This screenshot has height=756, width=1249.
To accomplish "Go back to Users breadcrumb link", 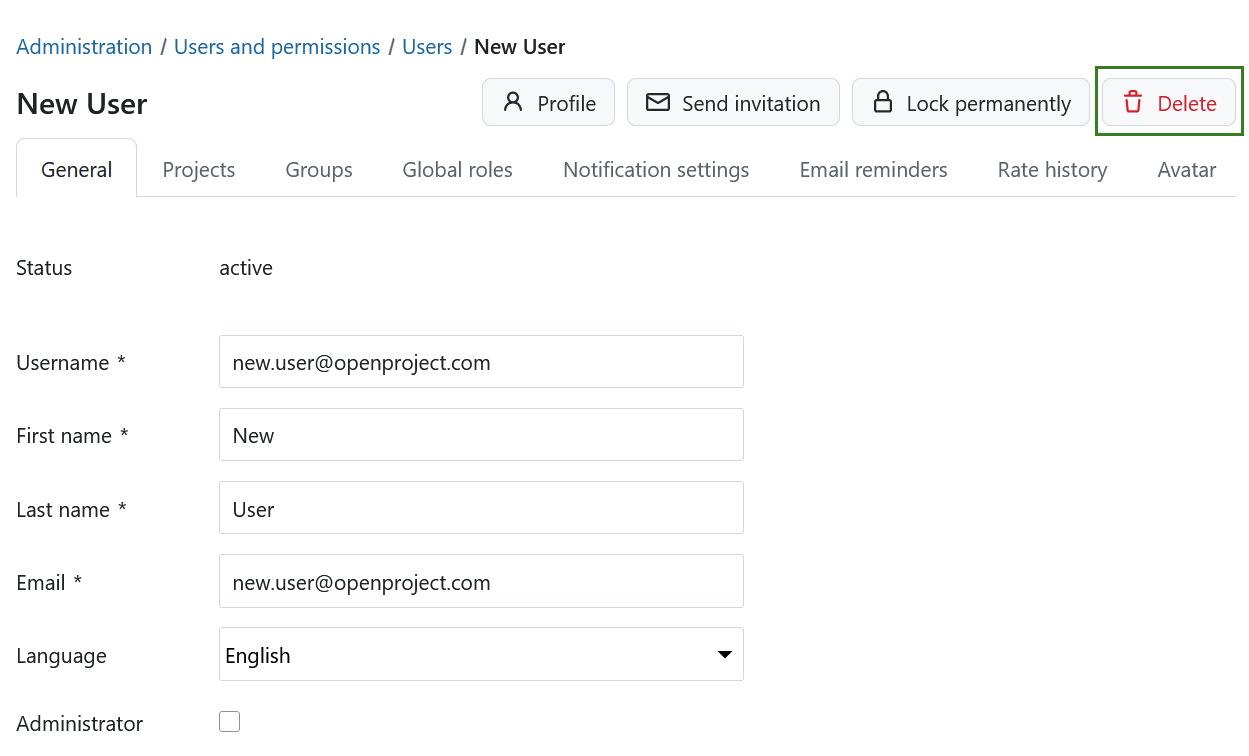I will click(427, 47).
